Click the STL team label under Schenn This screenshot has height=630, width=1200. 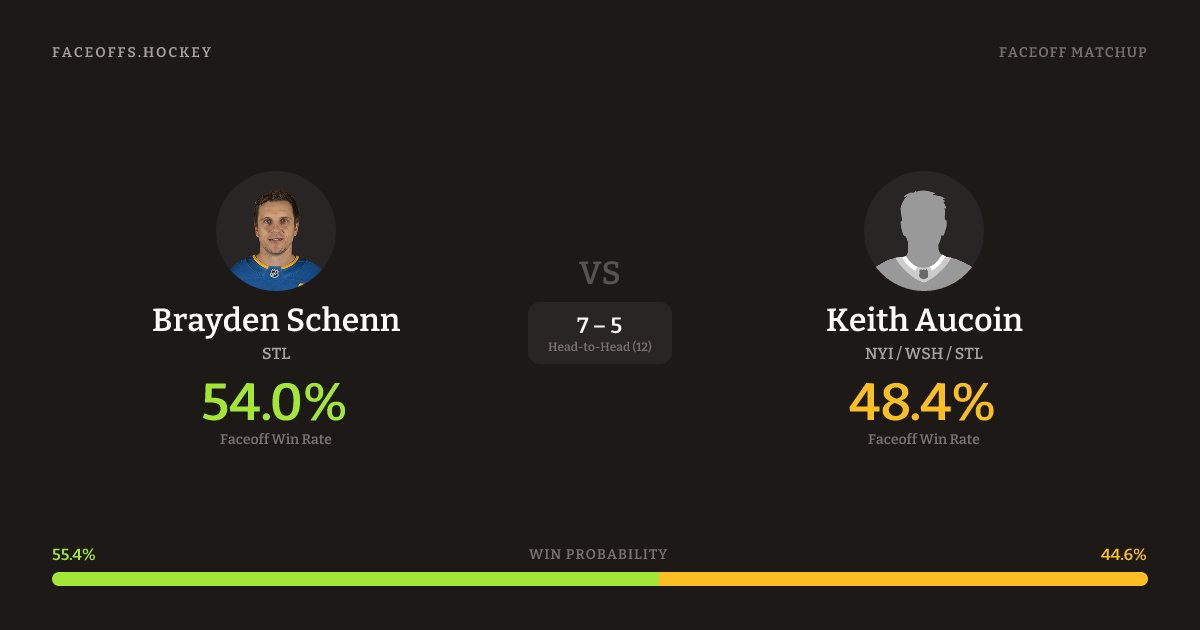click(x=276, y=354)
